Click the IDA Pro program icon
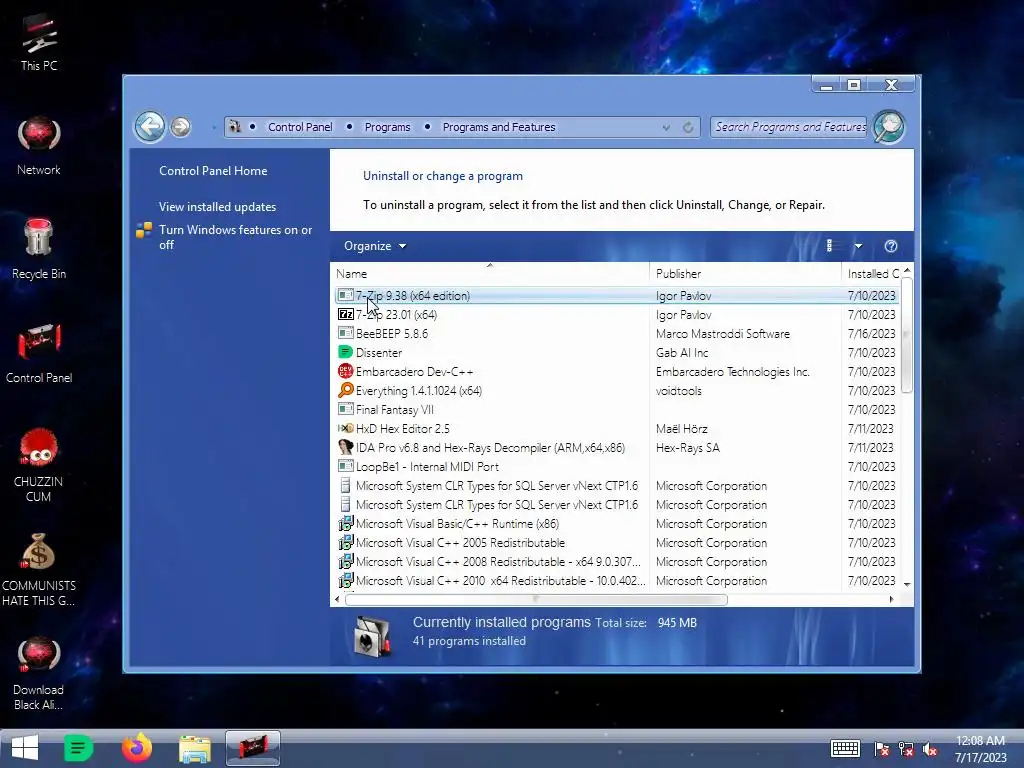 pos(345,447)
